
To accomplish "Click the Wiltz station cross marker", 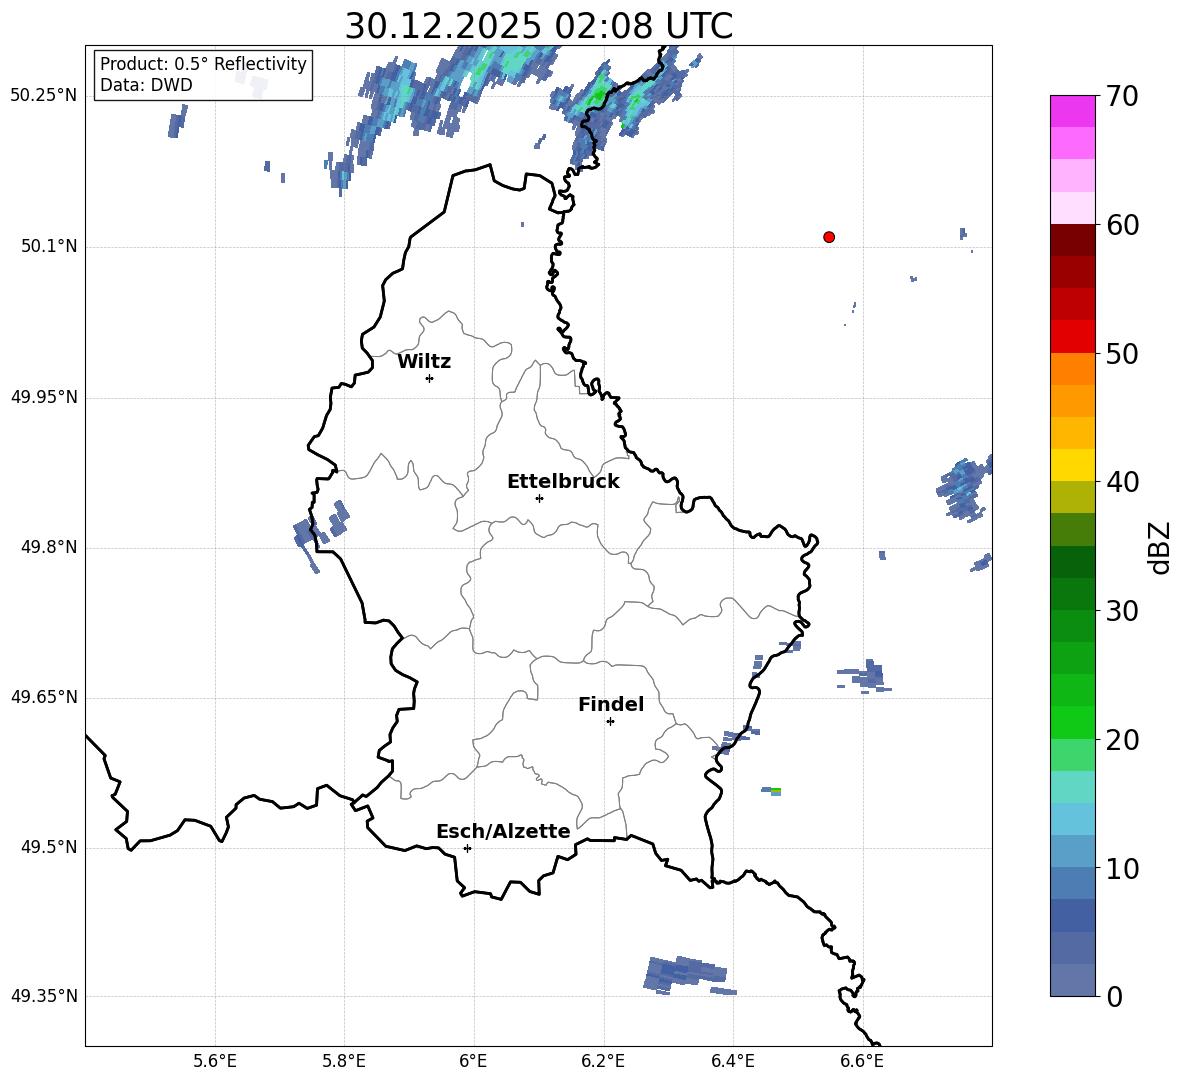I will click(430, 378).
